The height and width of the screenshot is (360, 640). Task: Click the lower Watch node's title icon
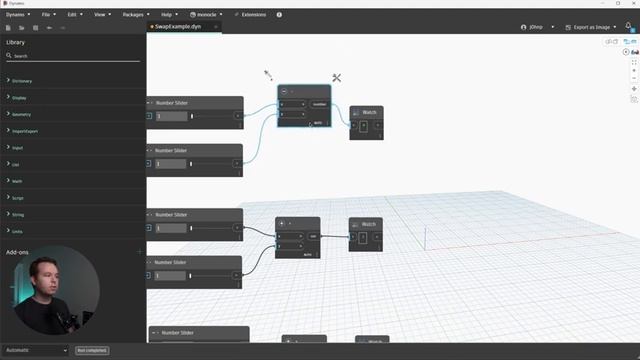[x=355, y=224]
